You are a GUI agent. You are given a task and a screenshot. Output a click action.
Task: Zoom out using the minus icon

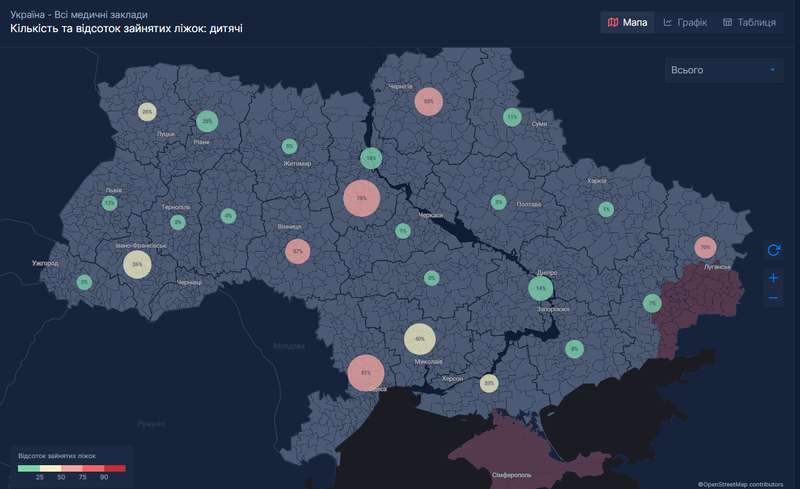click(773, 298)
